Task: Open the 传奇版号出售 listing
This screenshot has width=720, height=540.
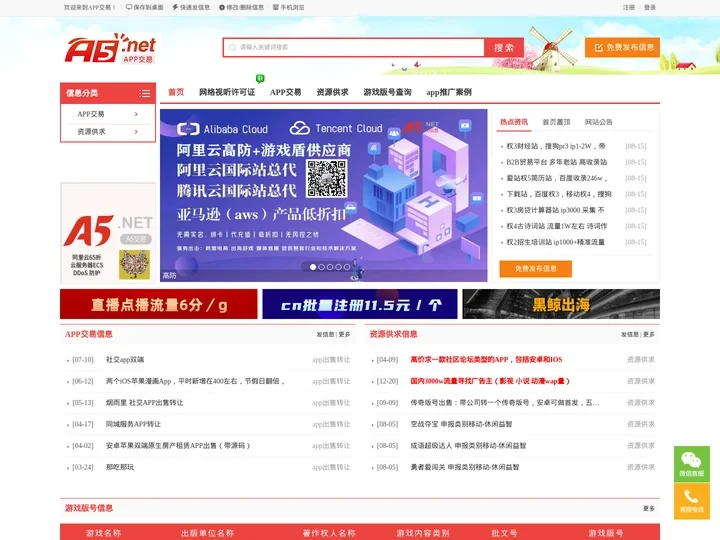Action: coord(505,403)
